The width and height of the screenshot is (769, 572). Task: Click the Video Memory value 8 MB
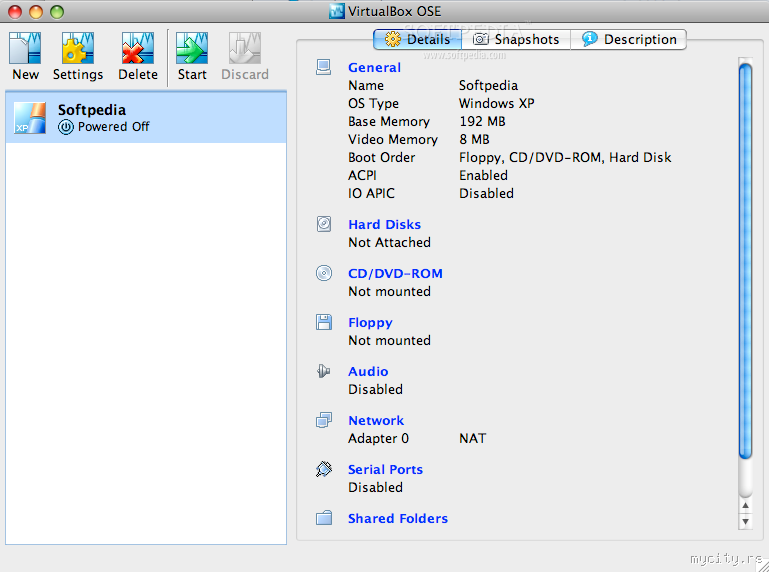point(474,140)
